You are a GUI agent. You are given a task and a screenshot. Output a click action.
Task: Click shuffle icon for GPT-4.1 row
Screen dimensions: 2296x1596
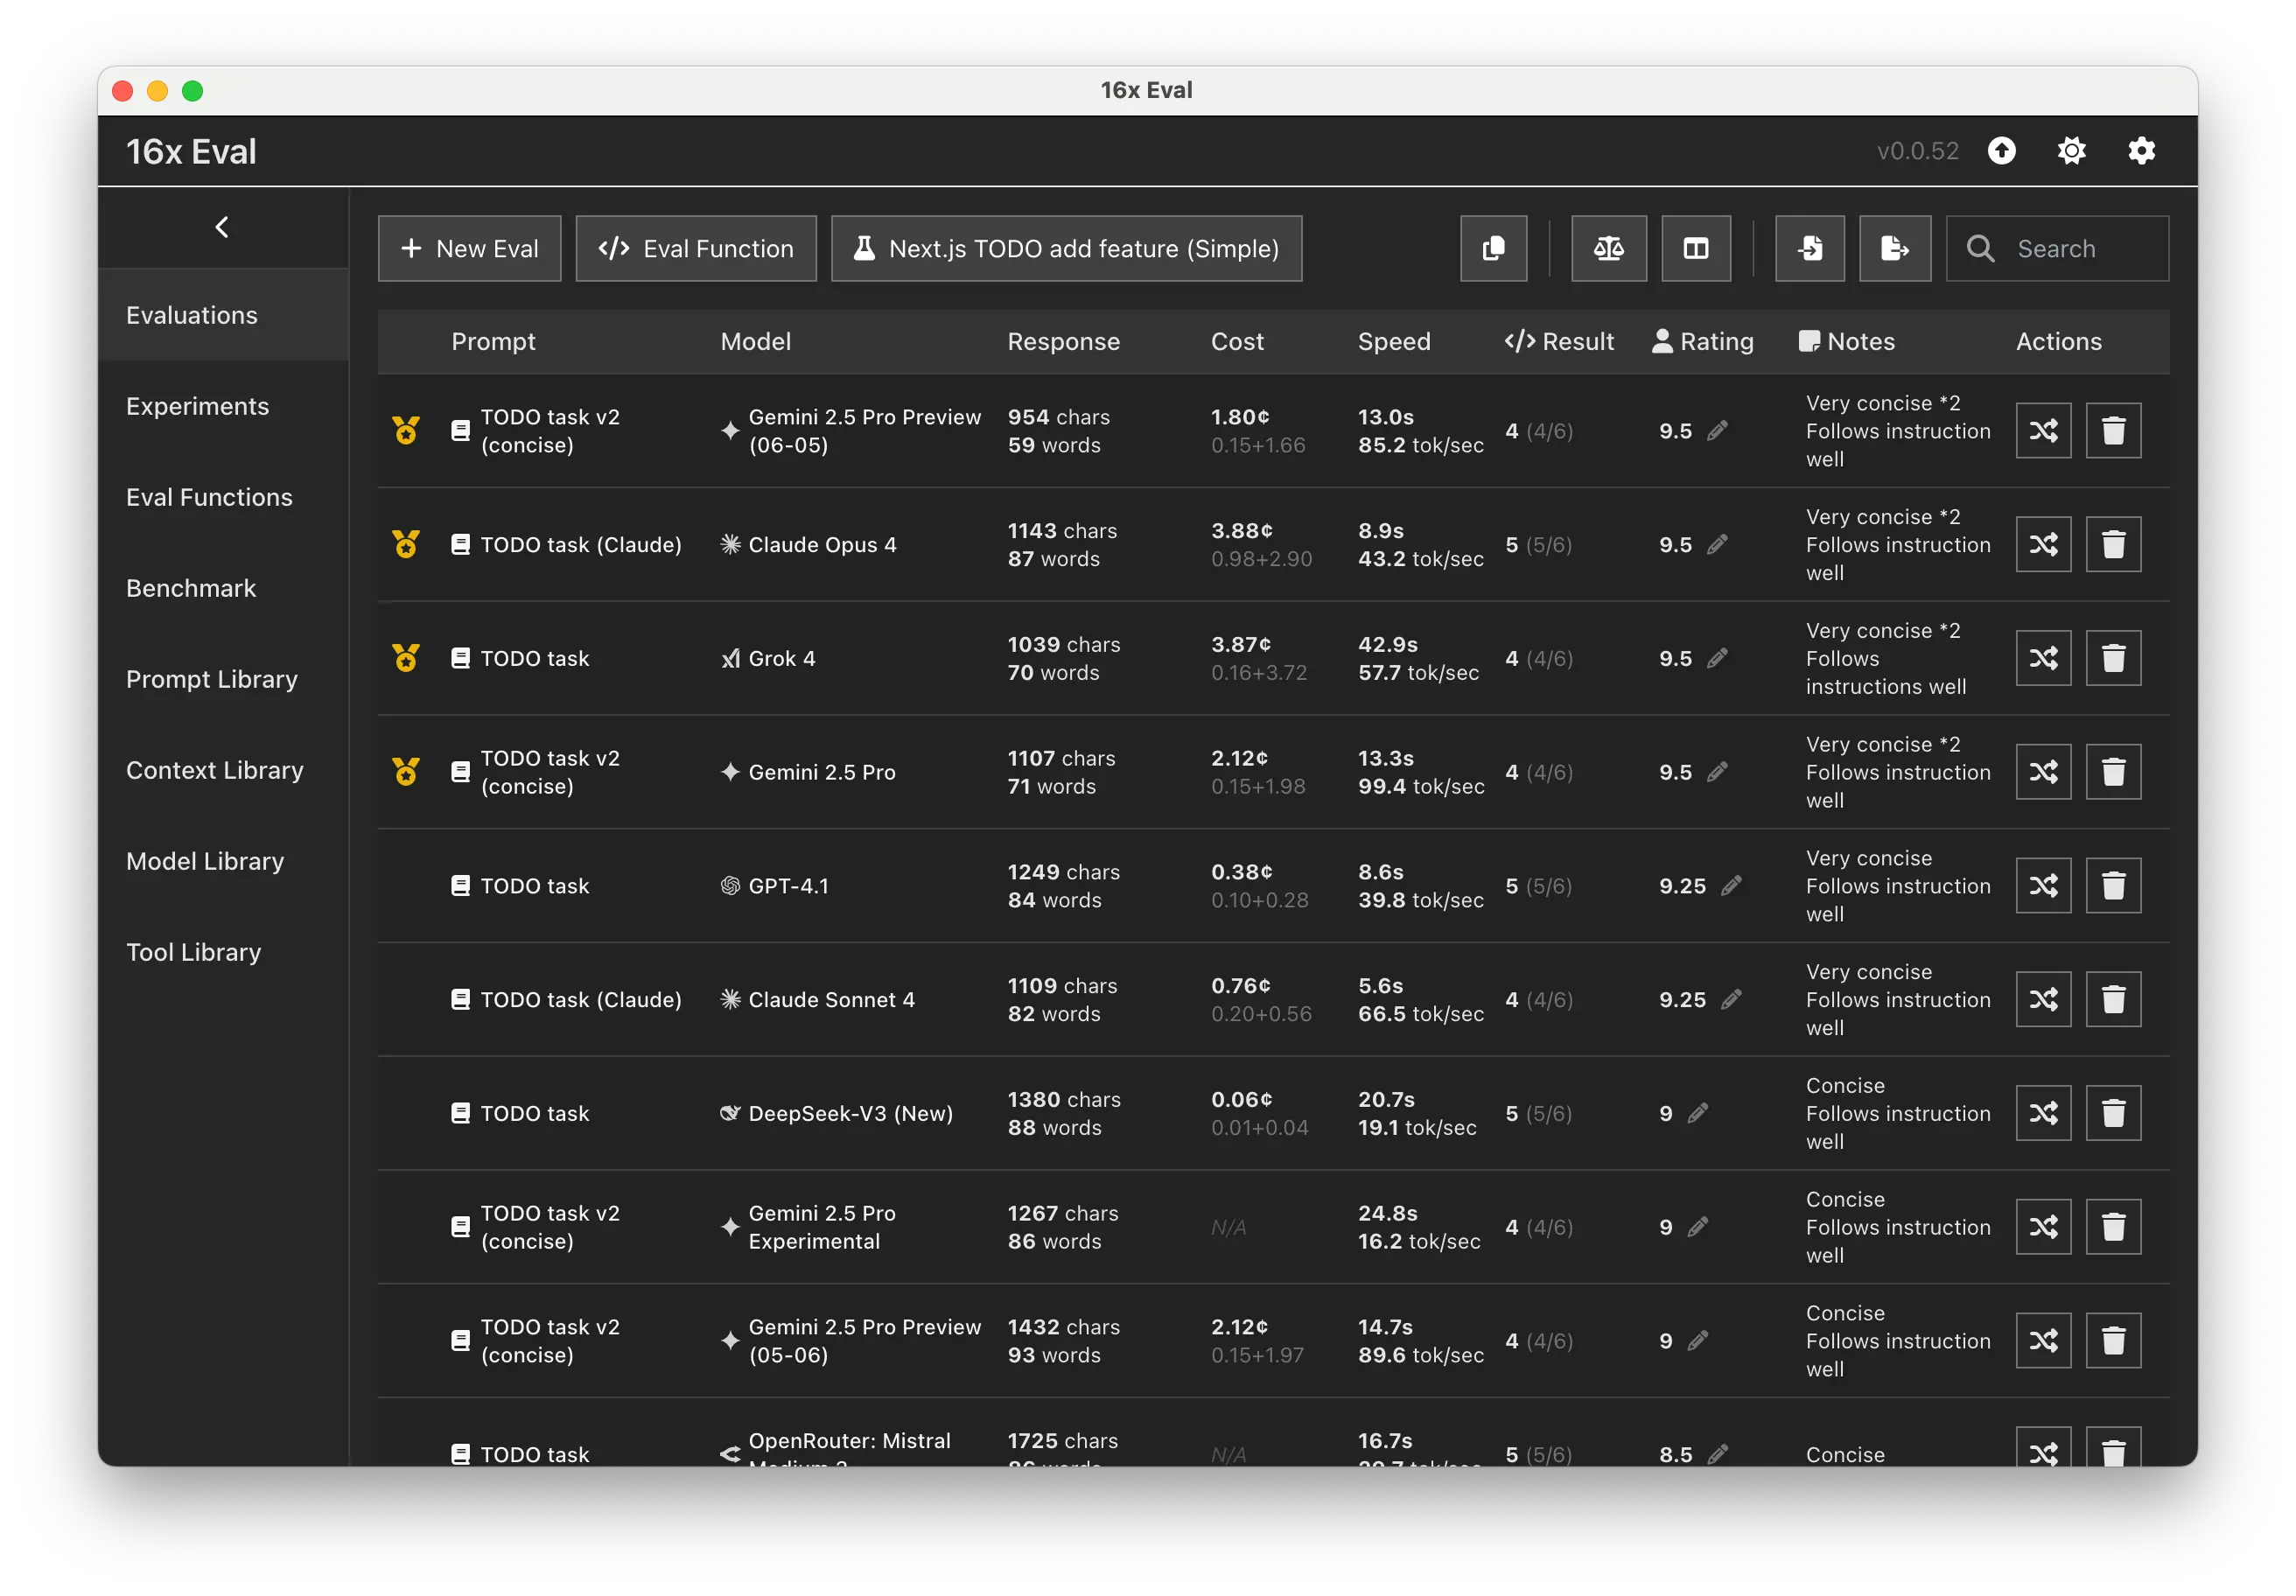2043,886
